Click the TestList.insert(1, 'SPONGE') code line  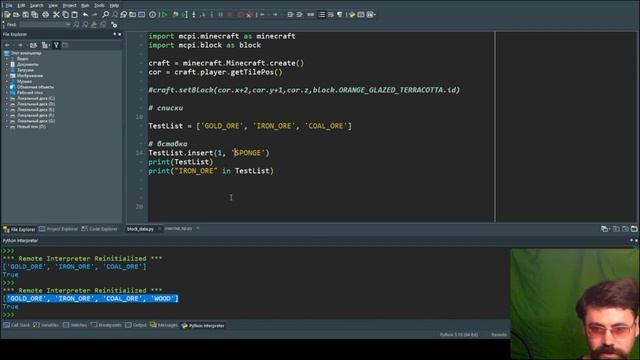[209, 153]
